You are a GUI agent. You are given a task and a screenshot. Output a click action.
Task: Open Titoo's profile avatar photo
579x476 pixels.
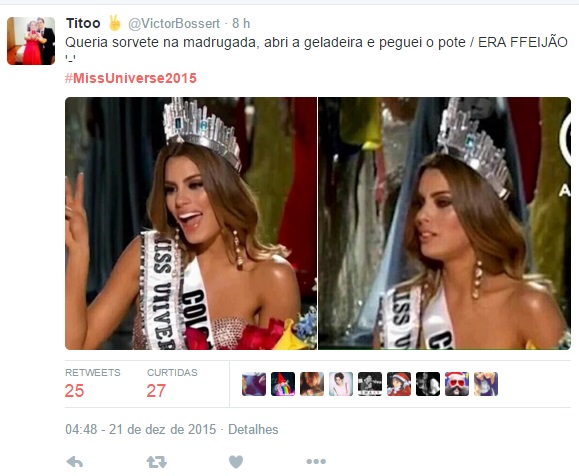(x=31, y=41)
